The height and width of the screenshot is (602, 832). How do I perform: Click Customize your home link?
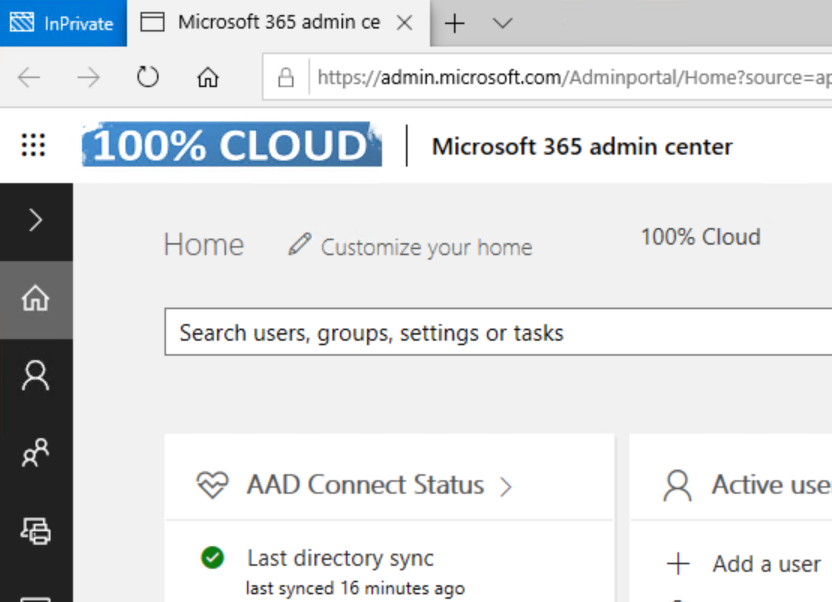point(426,247)
